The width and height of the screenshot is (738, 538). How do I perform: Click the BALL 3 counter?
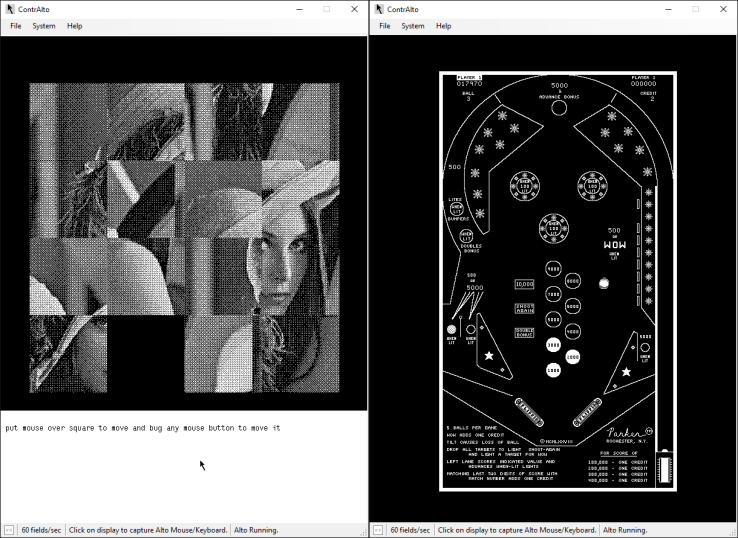pos(468,96)
